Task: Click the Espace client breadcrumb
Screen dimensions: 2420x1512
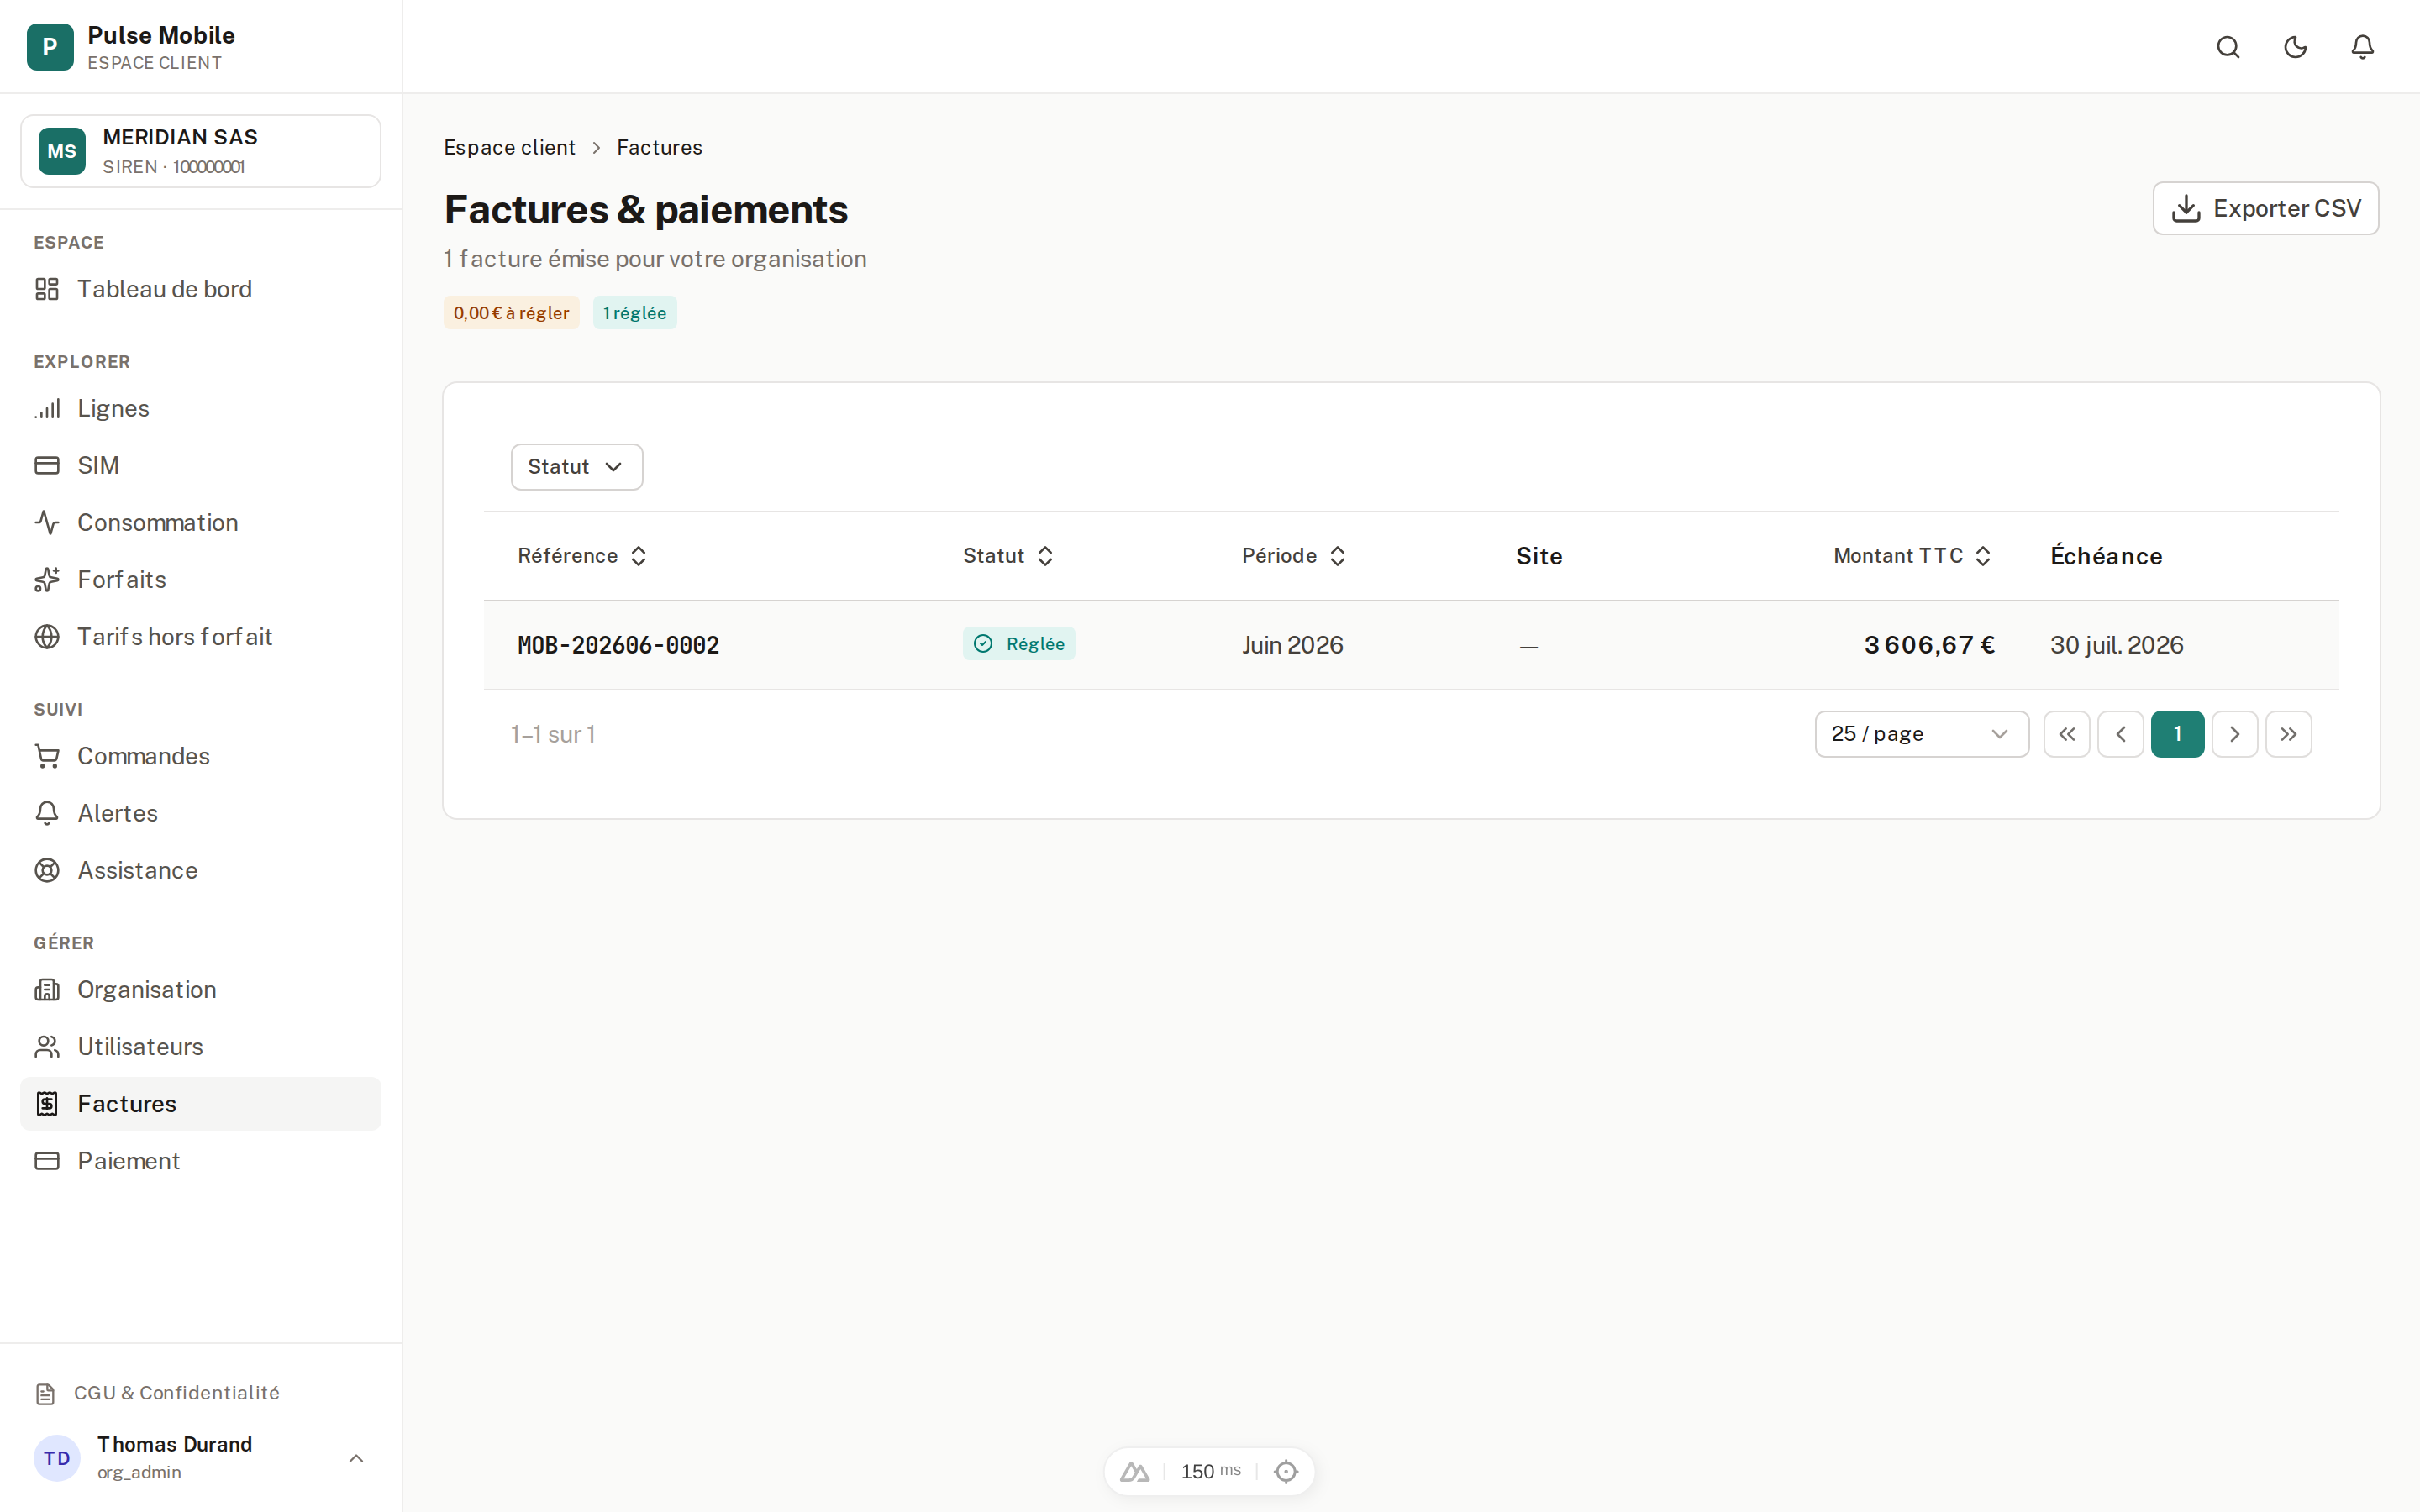Action: click(509, 147)
